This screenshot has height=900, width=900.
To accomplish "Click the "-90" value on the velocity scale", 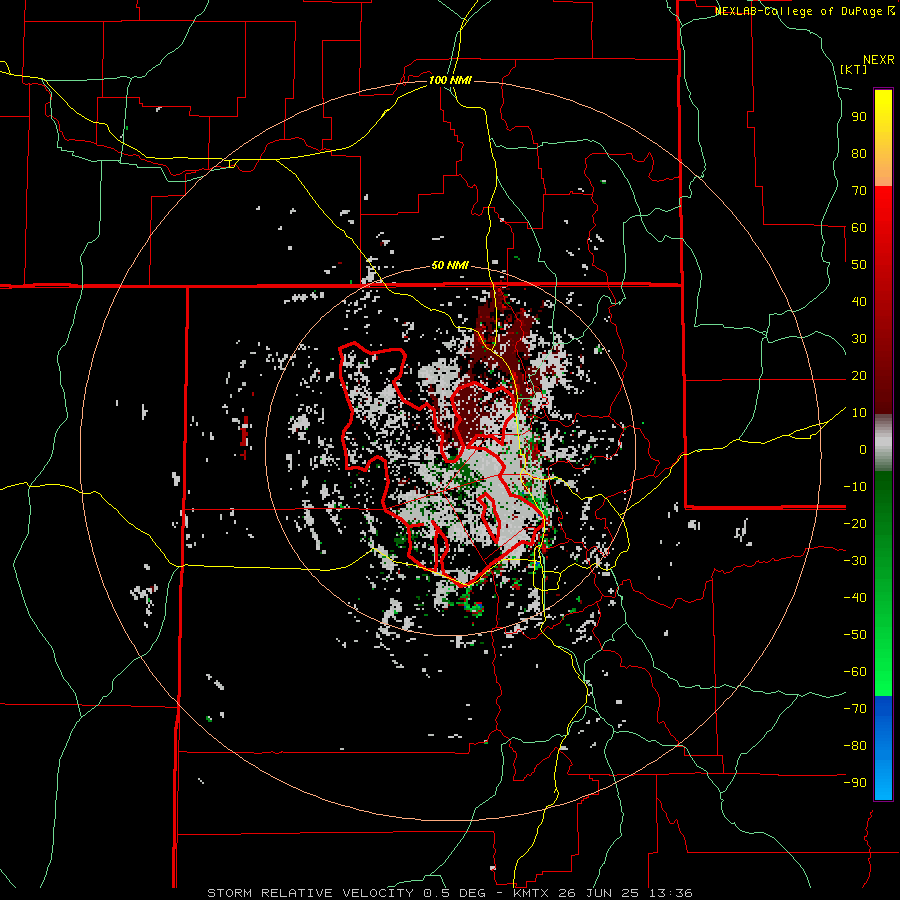I will pos(855,782).
